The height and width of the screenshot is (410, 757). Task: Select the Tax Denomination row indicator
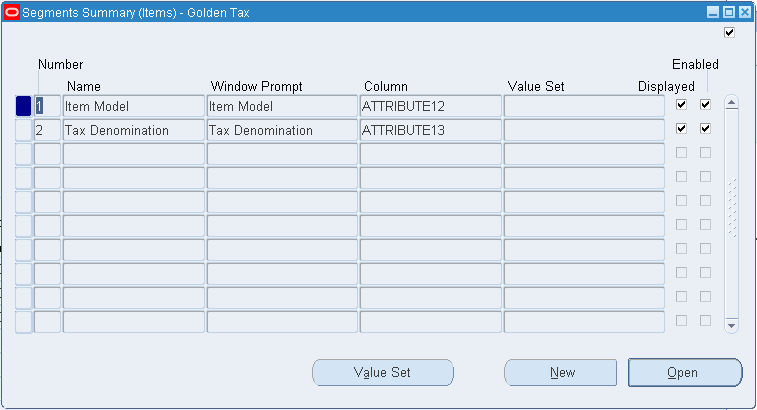point(23,130)
